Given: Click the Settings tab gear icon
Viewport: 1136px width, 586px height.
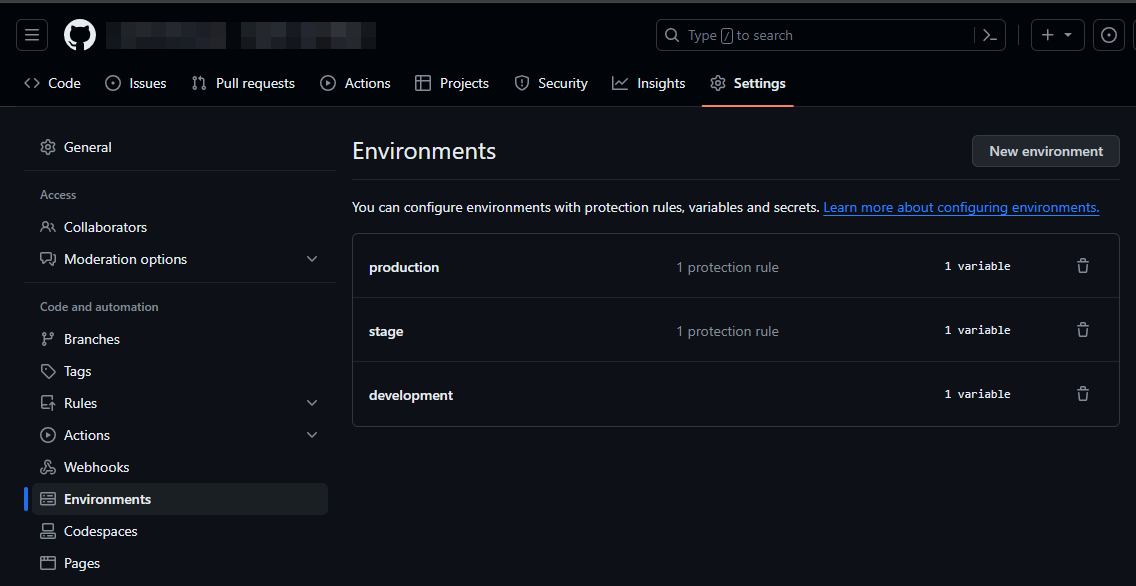Looking at the screenshot, I should point(717,83).
